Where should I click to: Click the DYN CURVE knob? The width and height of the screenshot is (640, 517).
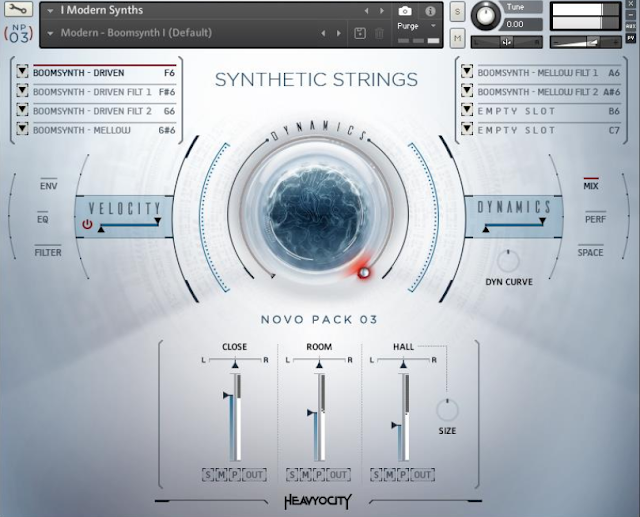508,261
